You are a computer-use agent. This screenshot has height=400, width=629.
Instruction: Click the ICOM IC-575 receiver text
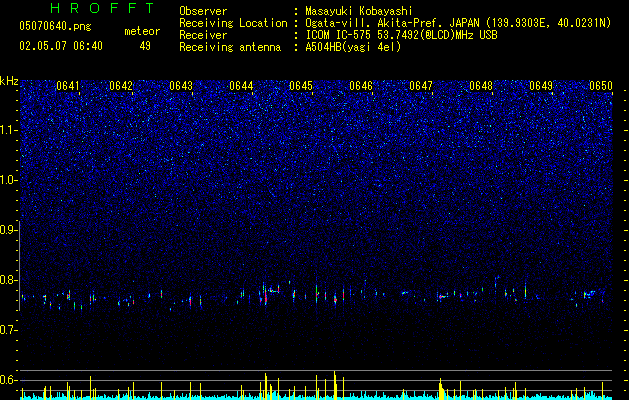click(x=401, y=35)
